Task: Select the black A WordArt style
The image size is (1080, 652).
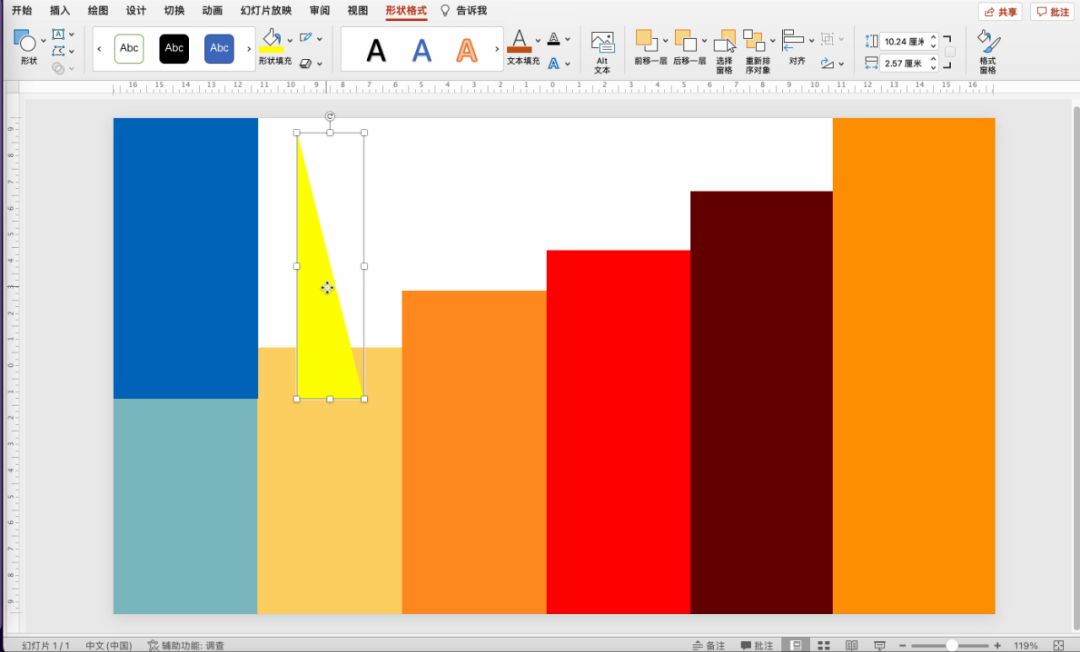Action: pyautogui.click(x=376, y=50)
